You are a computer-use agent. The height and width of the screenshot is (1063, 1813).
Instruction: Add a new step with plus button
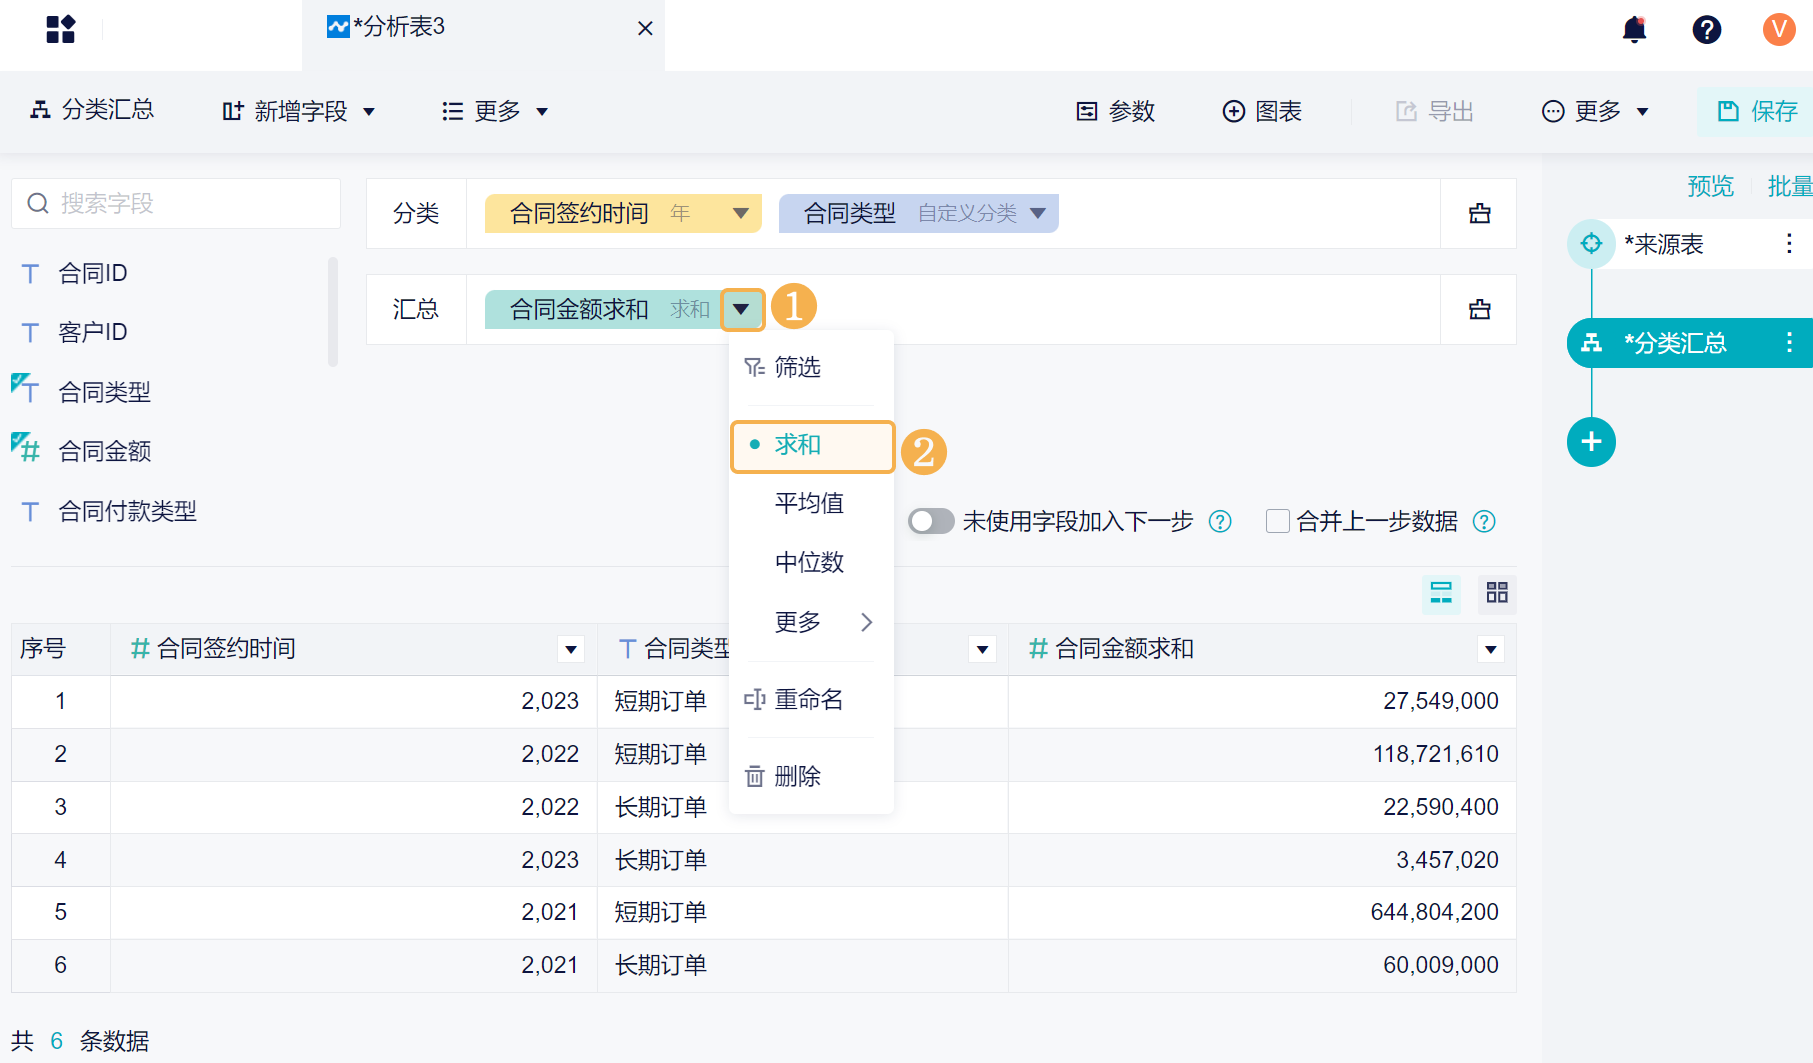[1591, 442]
